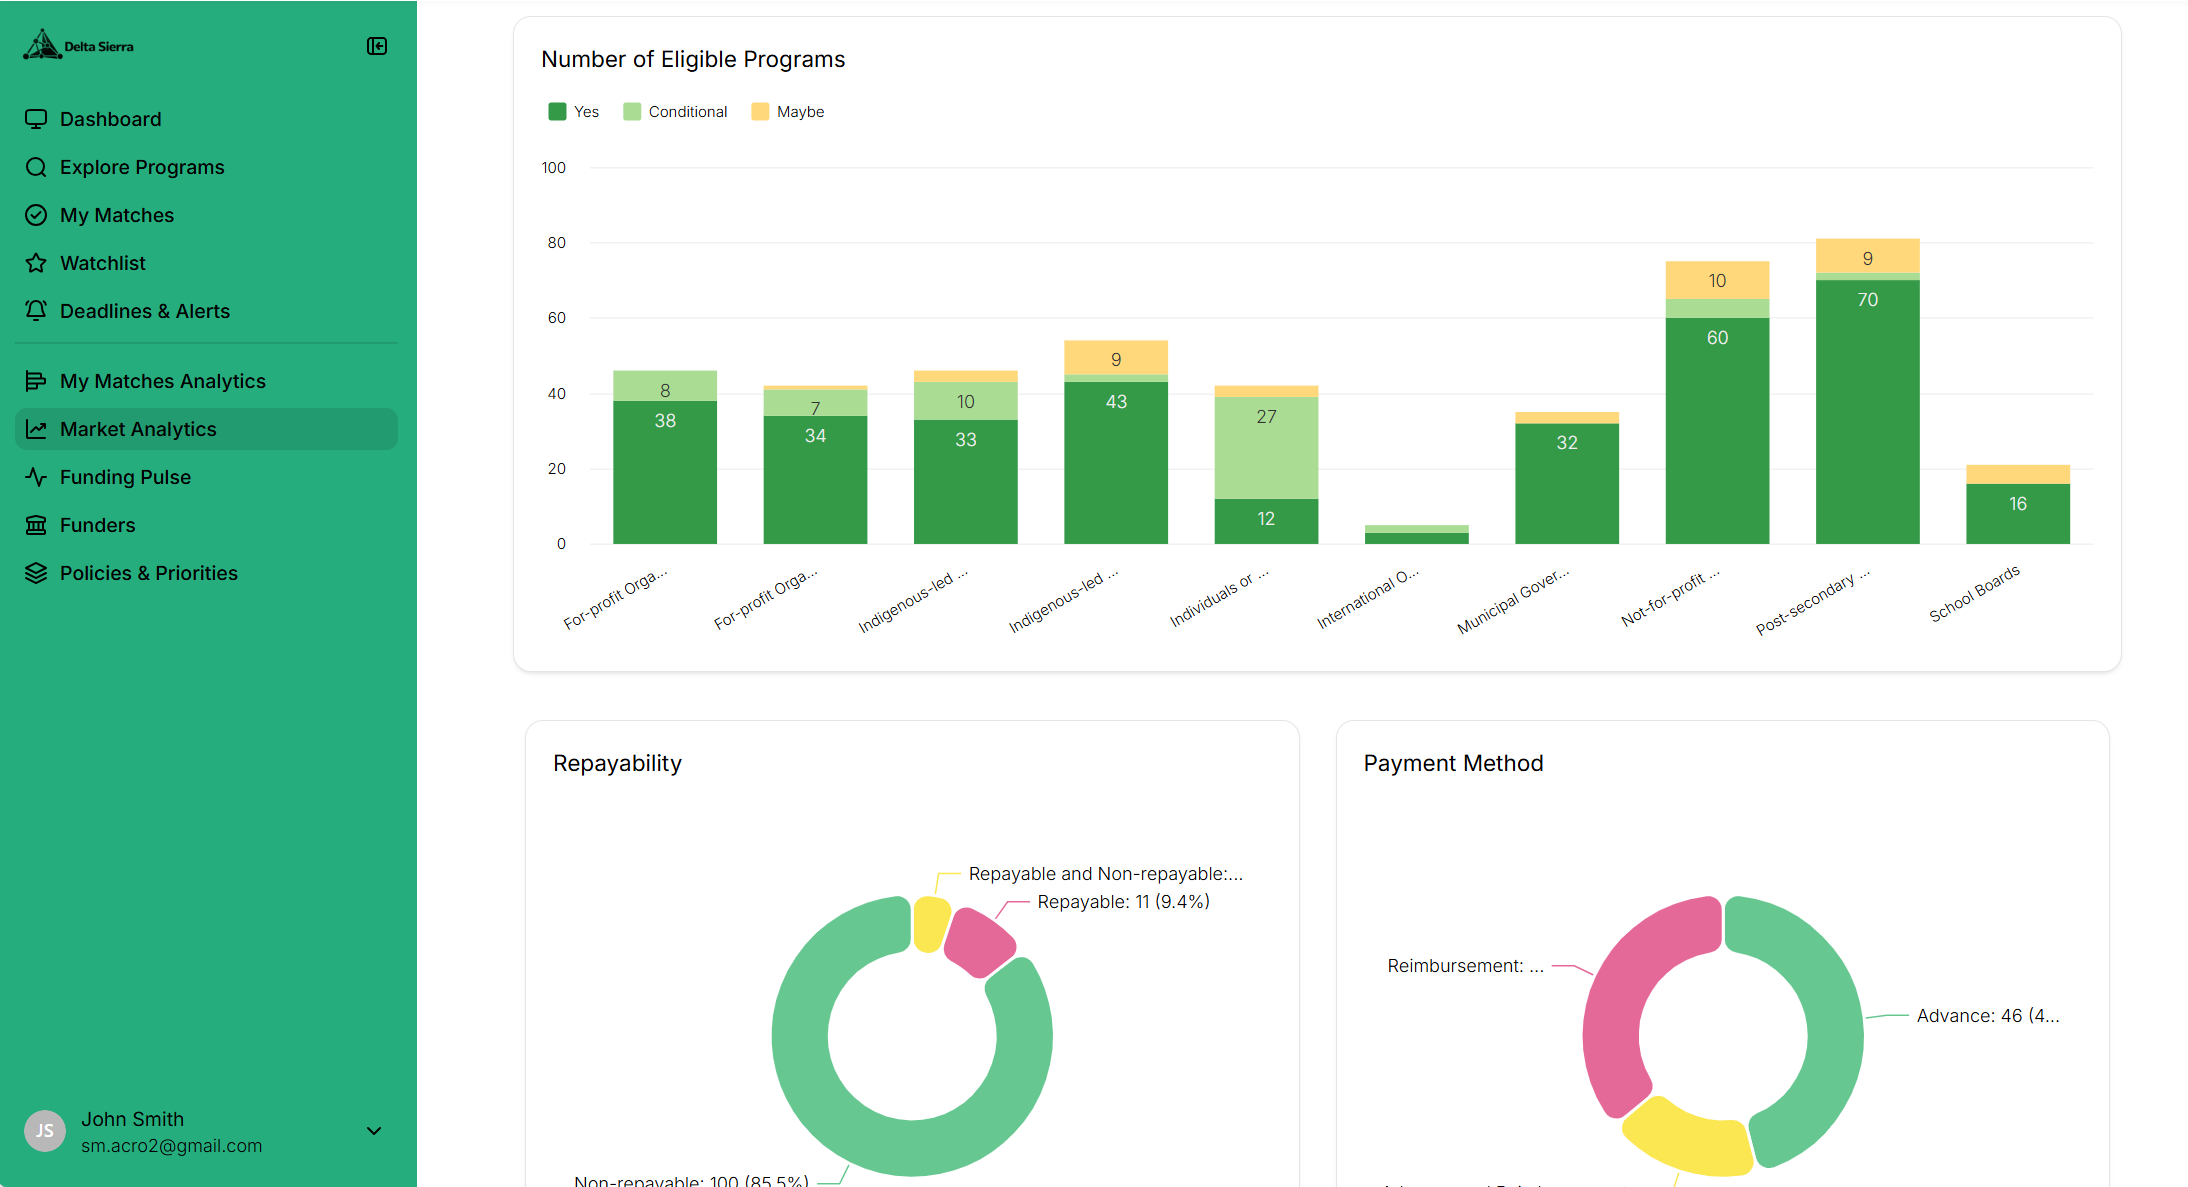Click the School Boards bar labeled 16

2018,513
